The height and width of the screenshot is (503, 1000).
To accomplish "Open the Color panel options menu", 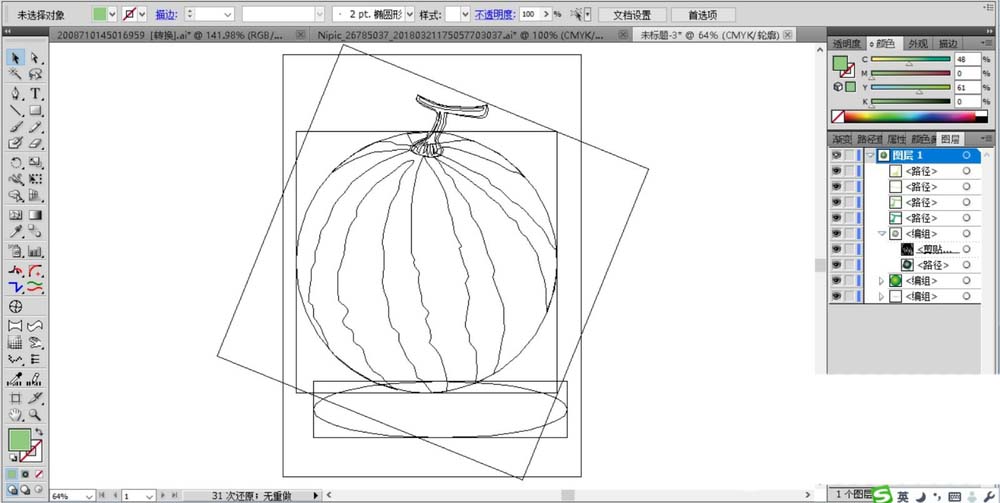I will click(988, 43).
